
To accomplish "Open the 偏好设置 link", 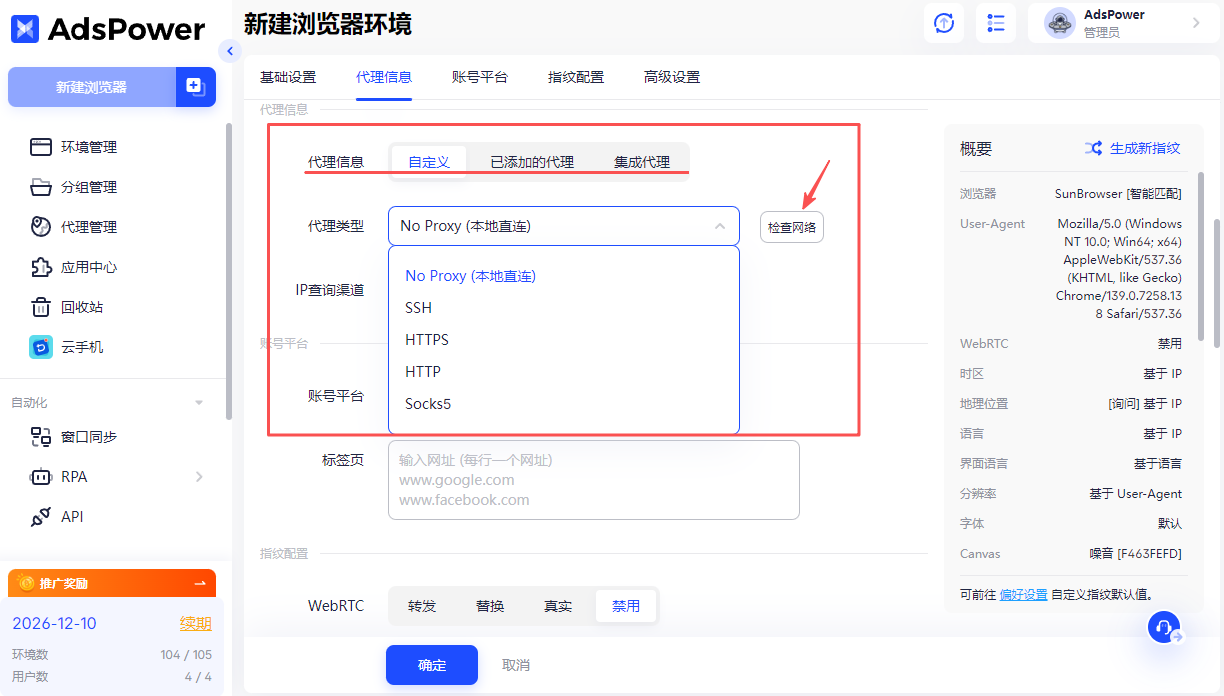I will point(1023,594).
